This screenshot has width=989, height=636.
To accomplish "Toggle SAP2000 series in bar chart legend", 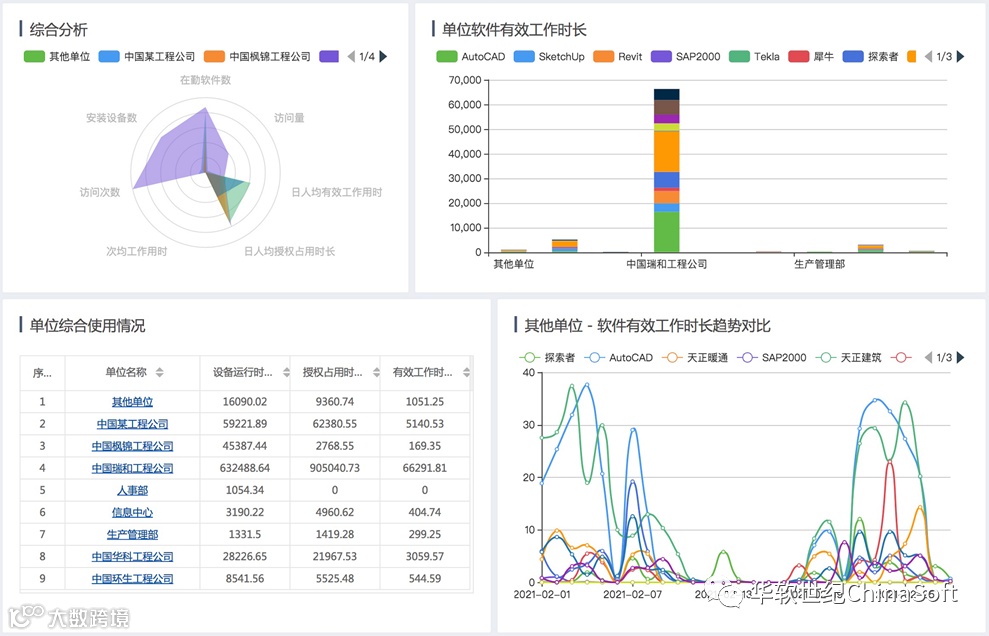I will [686, 57].
